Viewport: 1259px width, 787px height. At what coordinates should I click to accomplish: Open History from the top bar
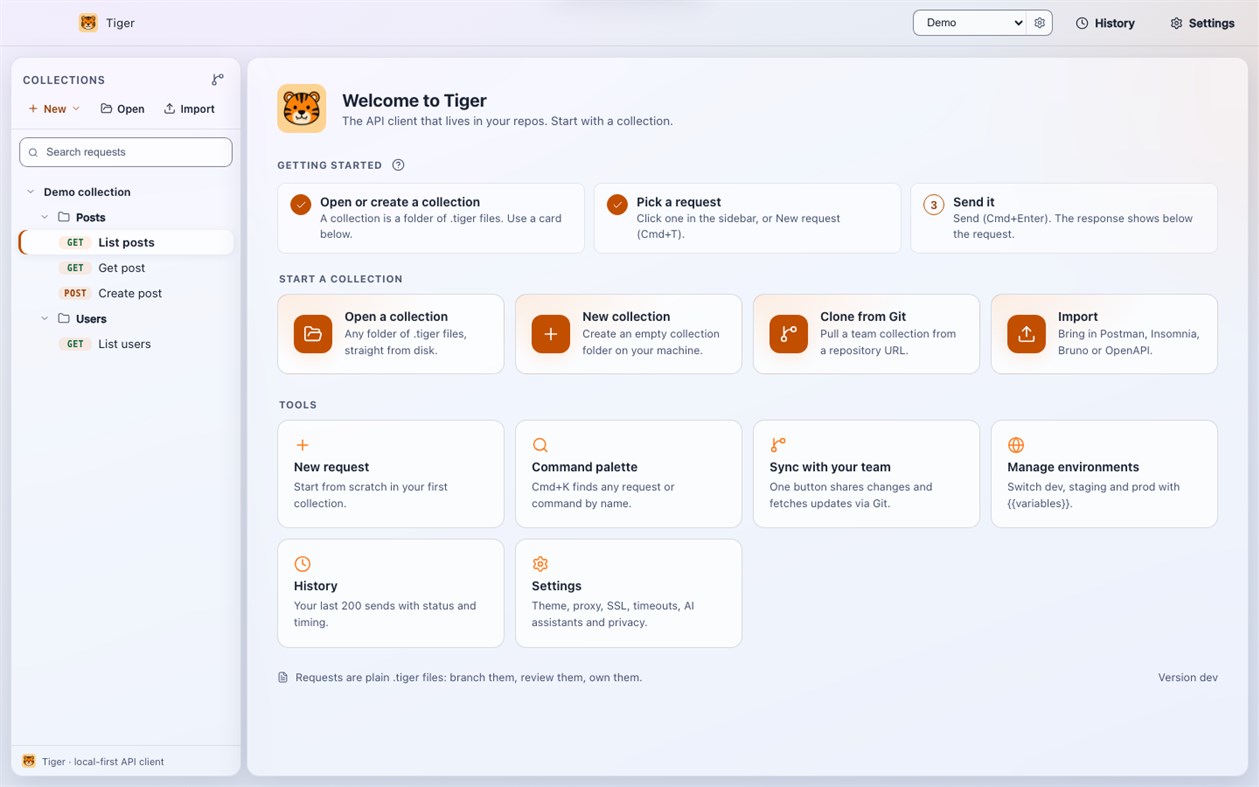pyautogui.click(x=1105, y=23)
